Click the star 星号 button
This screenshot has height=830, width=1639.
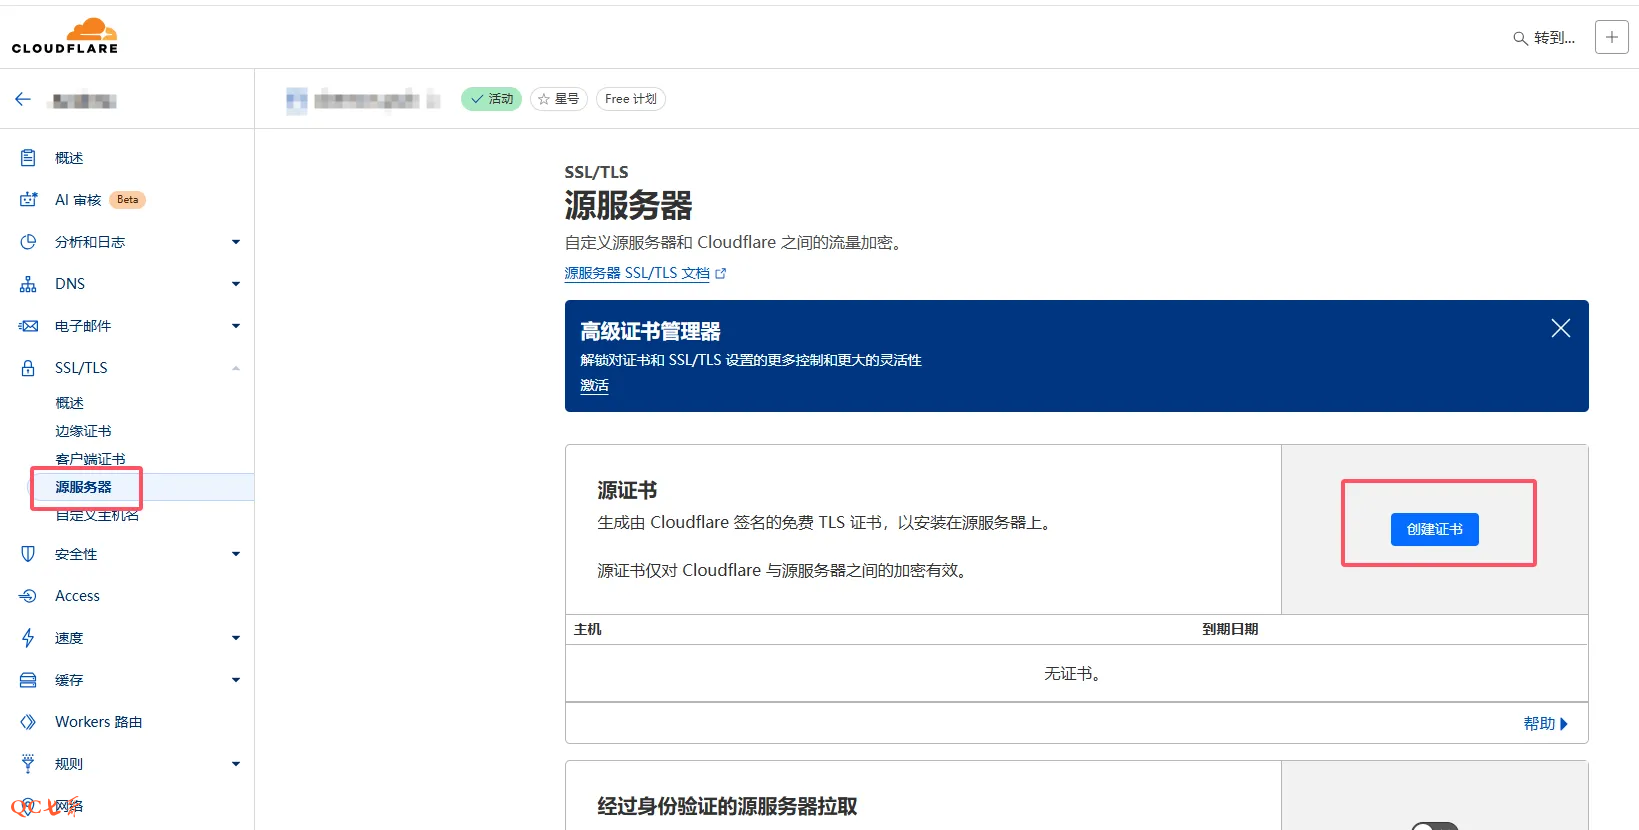[558, 99]
